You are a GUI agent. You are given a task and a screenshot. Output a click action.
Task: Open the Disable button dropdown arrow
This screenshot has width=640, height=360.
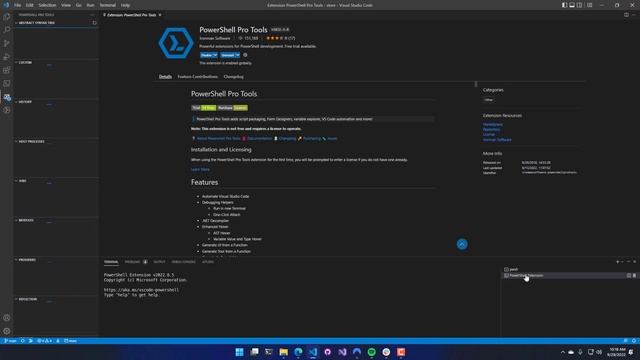[215, 55]
